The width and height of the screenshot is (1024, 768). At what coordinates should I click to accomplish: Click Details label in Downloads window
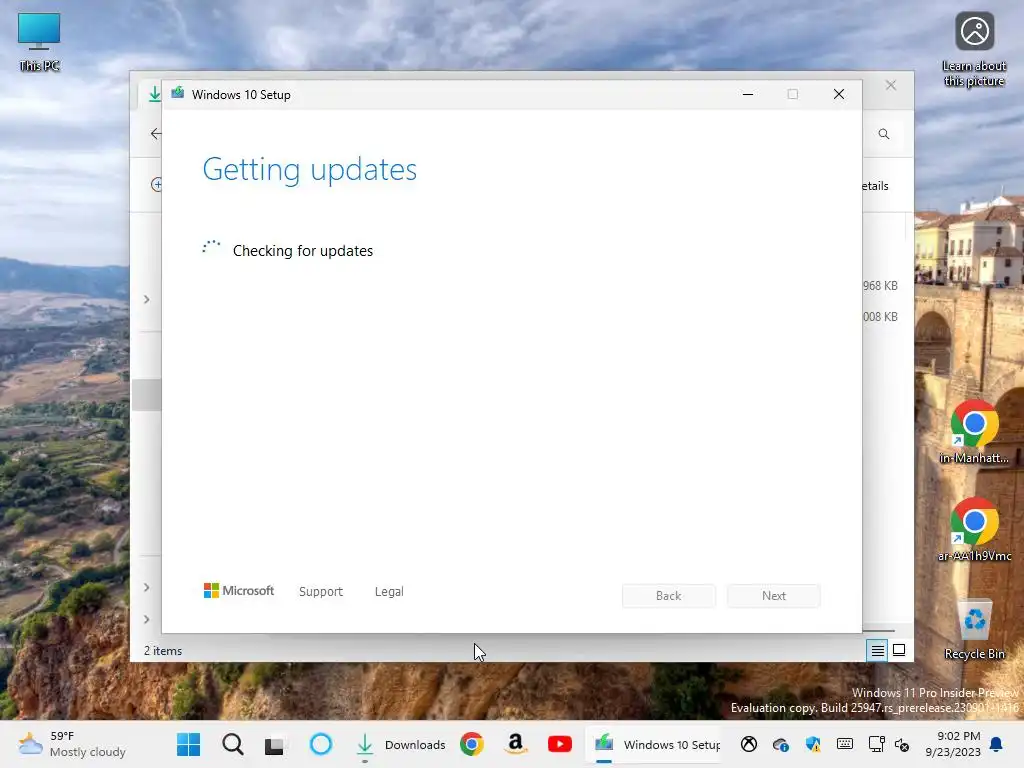875,186
